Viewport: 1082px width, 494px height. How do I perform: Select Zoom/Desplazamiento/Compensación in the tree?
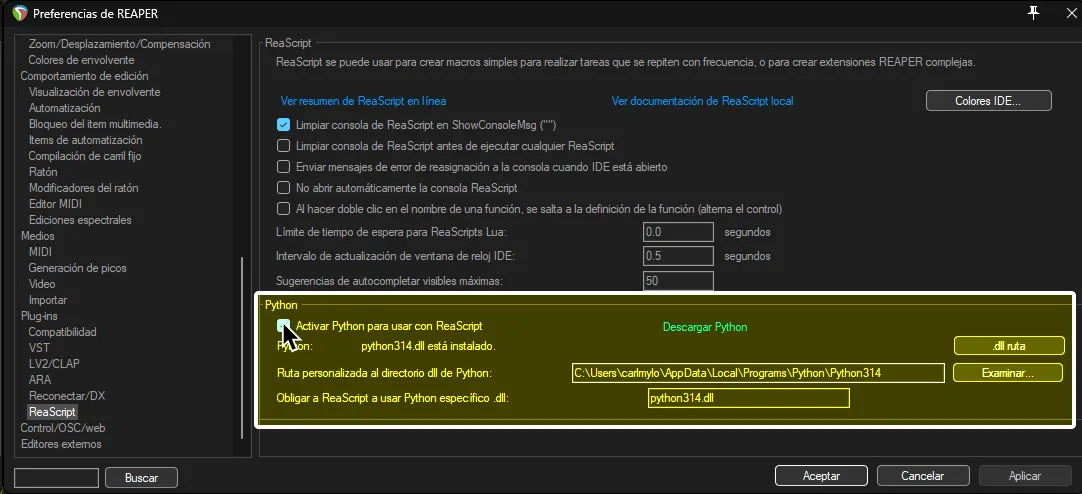coord(119,44)
